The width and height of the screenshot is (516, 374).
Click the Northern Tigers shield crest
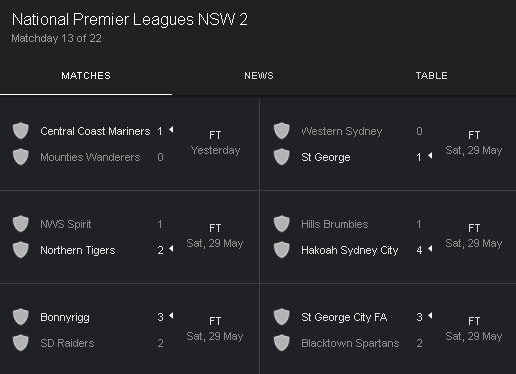[x=21, y=250]
